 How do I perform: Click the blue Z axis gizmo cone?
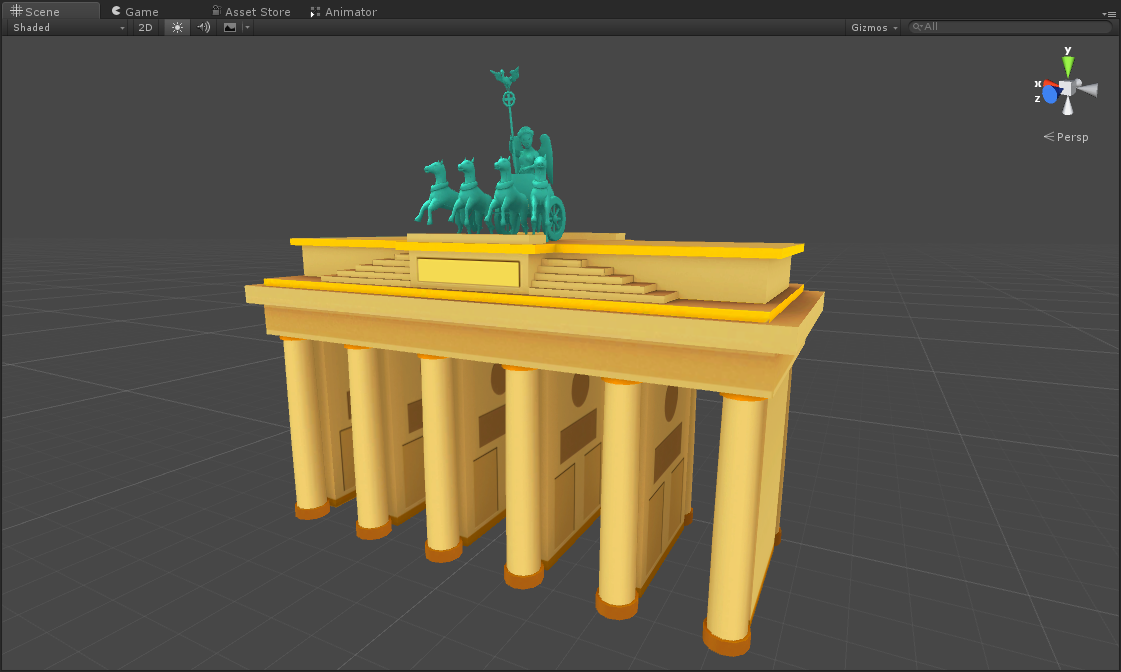[1050, 94]
